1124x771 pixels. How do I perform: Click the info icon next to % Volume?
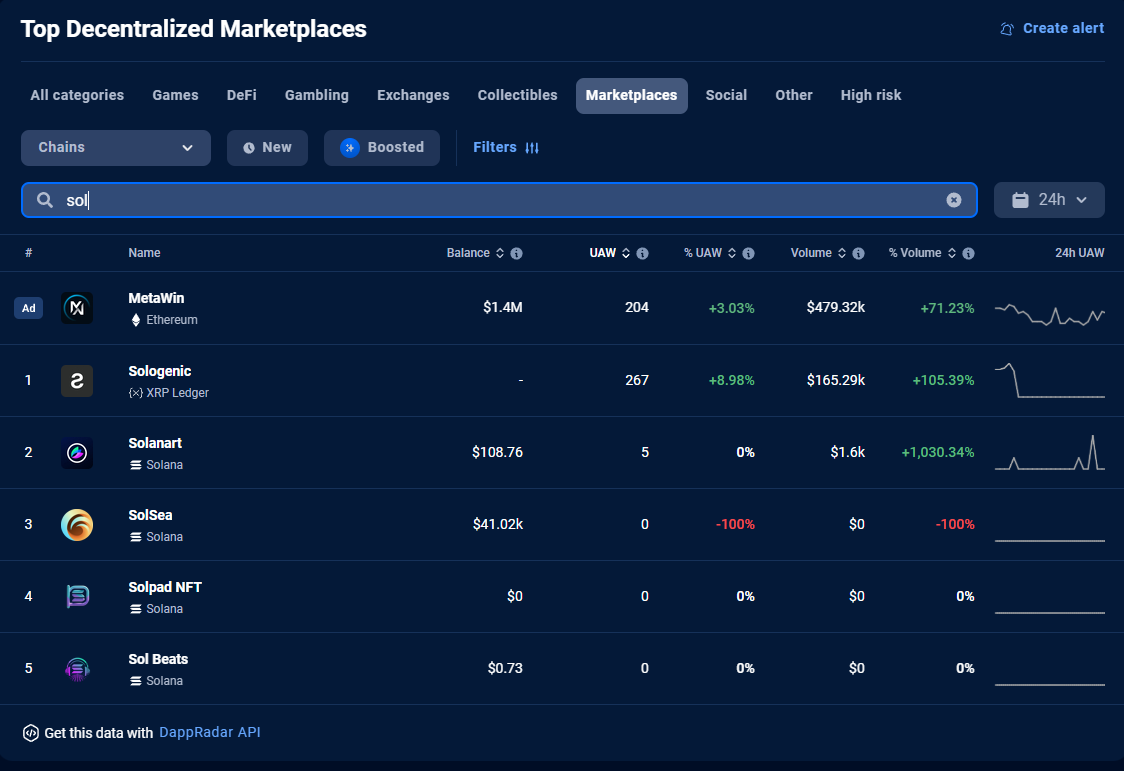tap(968, 254)
